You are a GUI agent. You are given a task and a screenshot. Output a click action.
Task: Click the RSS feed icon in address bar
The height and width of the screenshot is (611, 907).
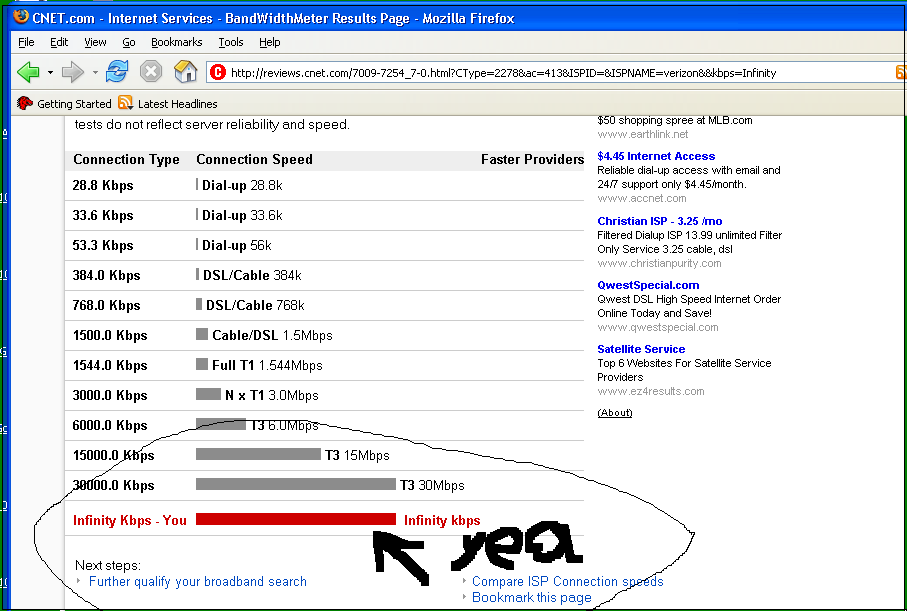[901, 72]
